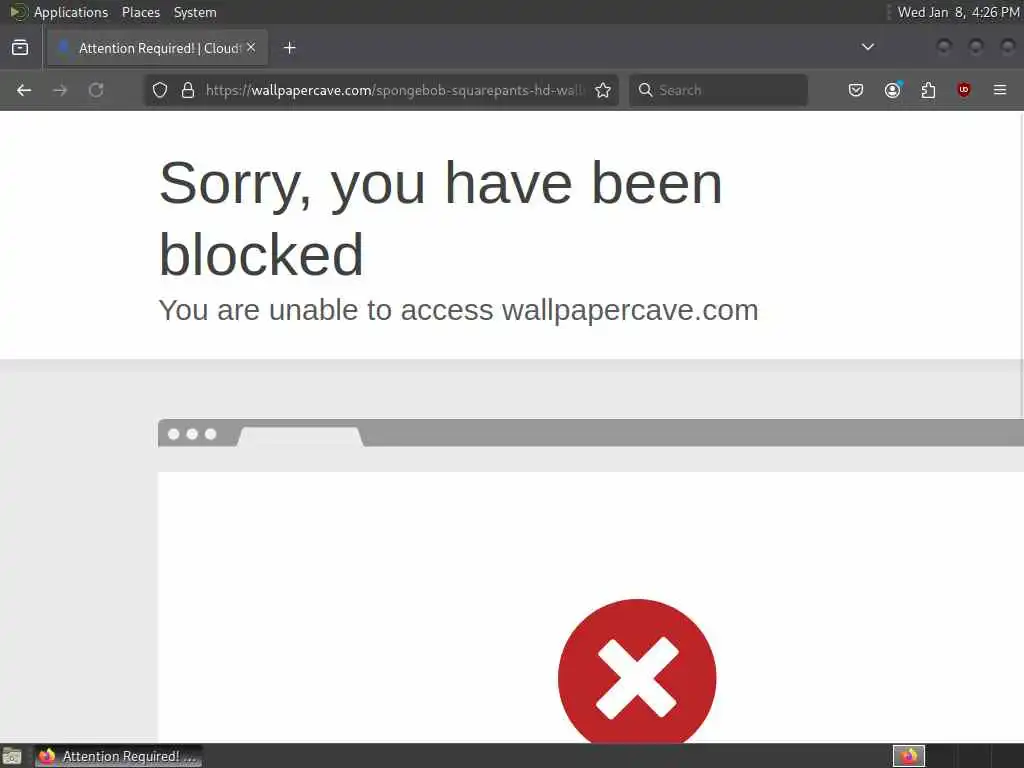Screen dimensions: 1024x768
Task: Open a new tab with plus
Action: pyautogui.click(x=289, y=48)
